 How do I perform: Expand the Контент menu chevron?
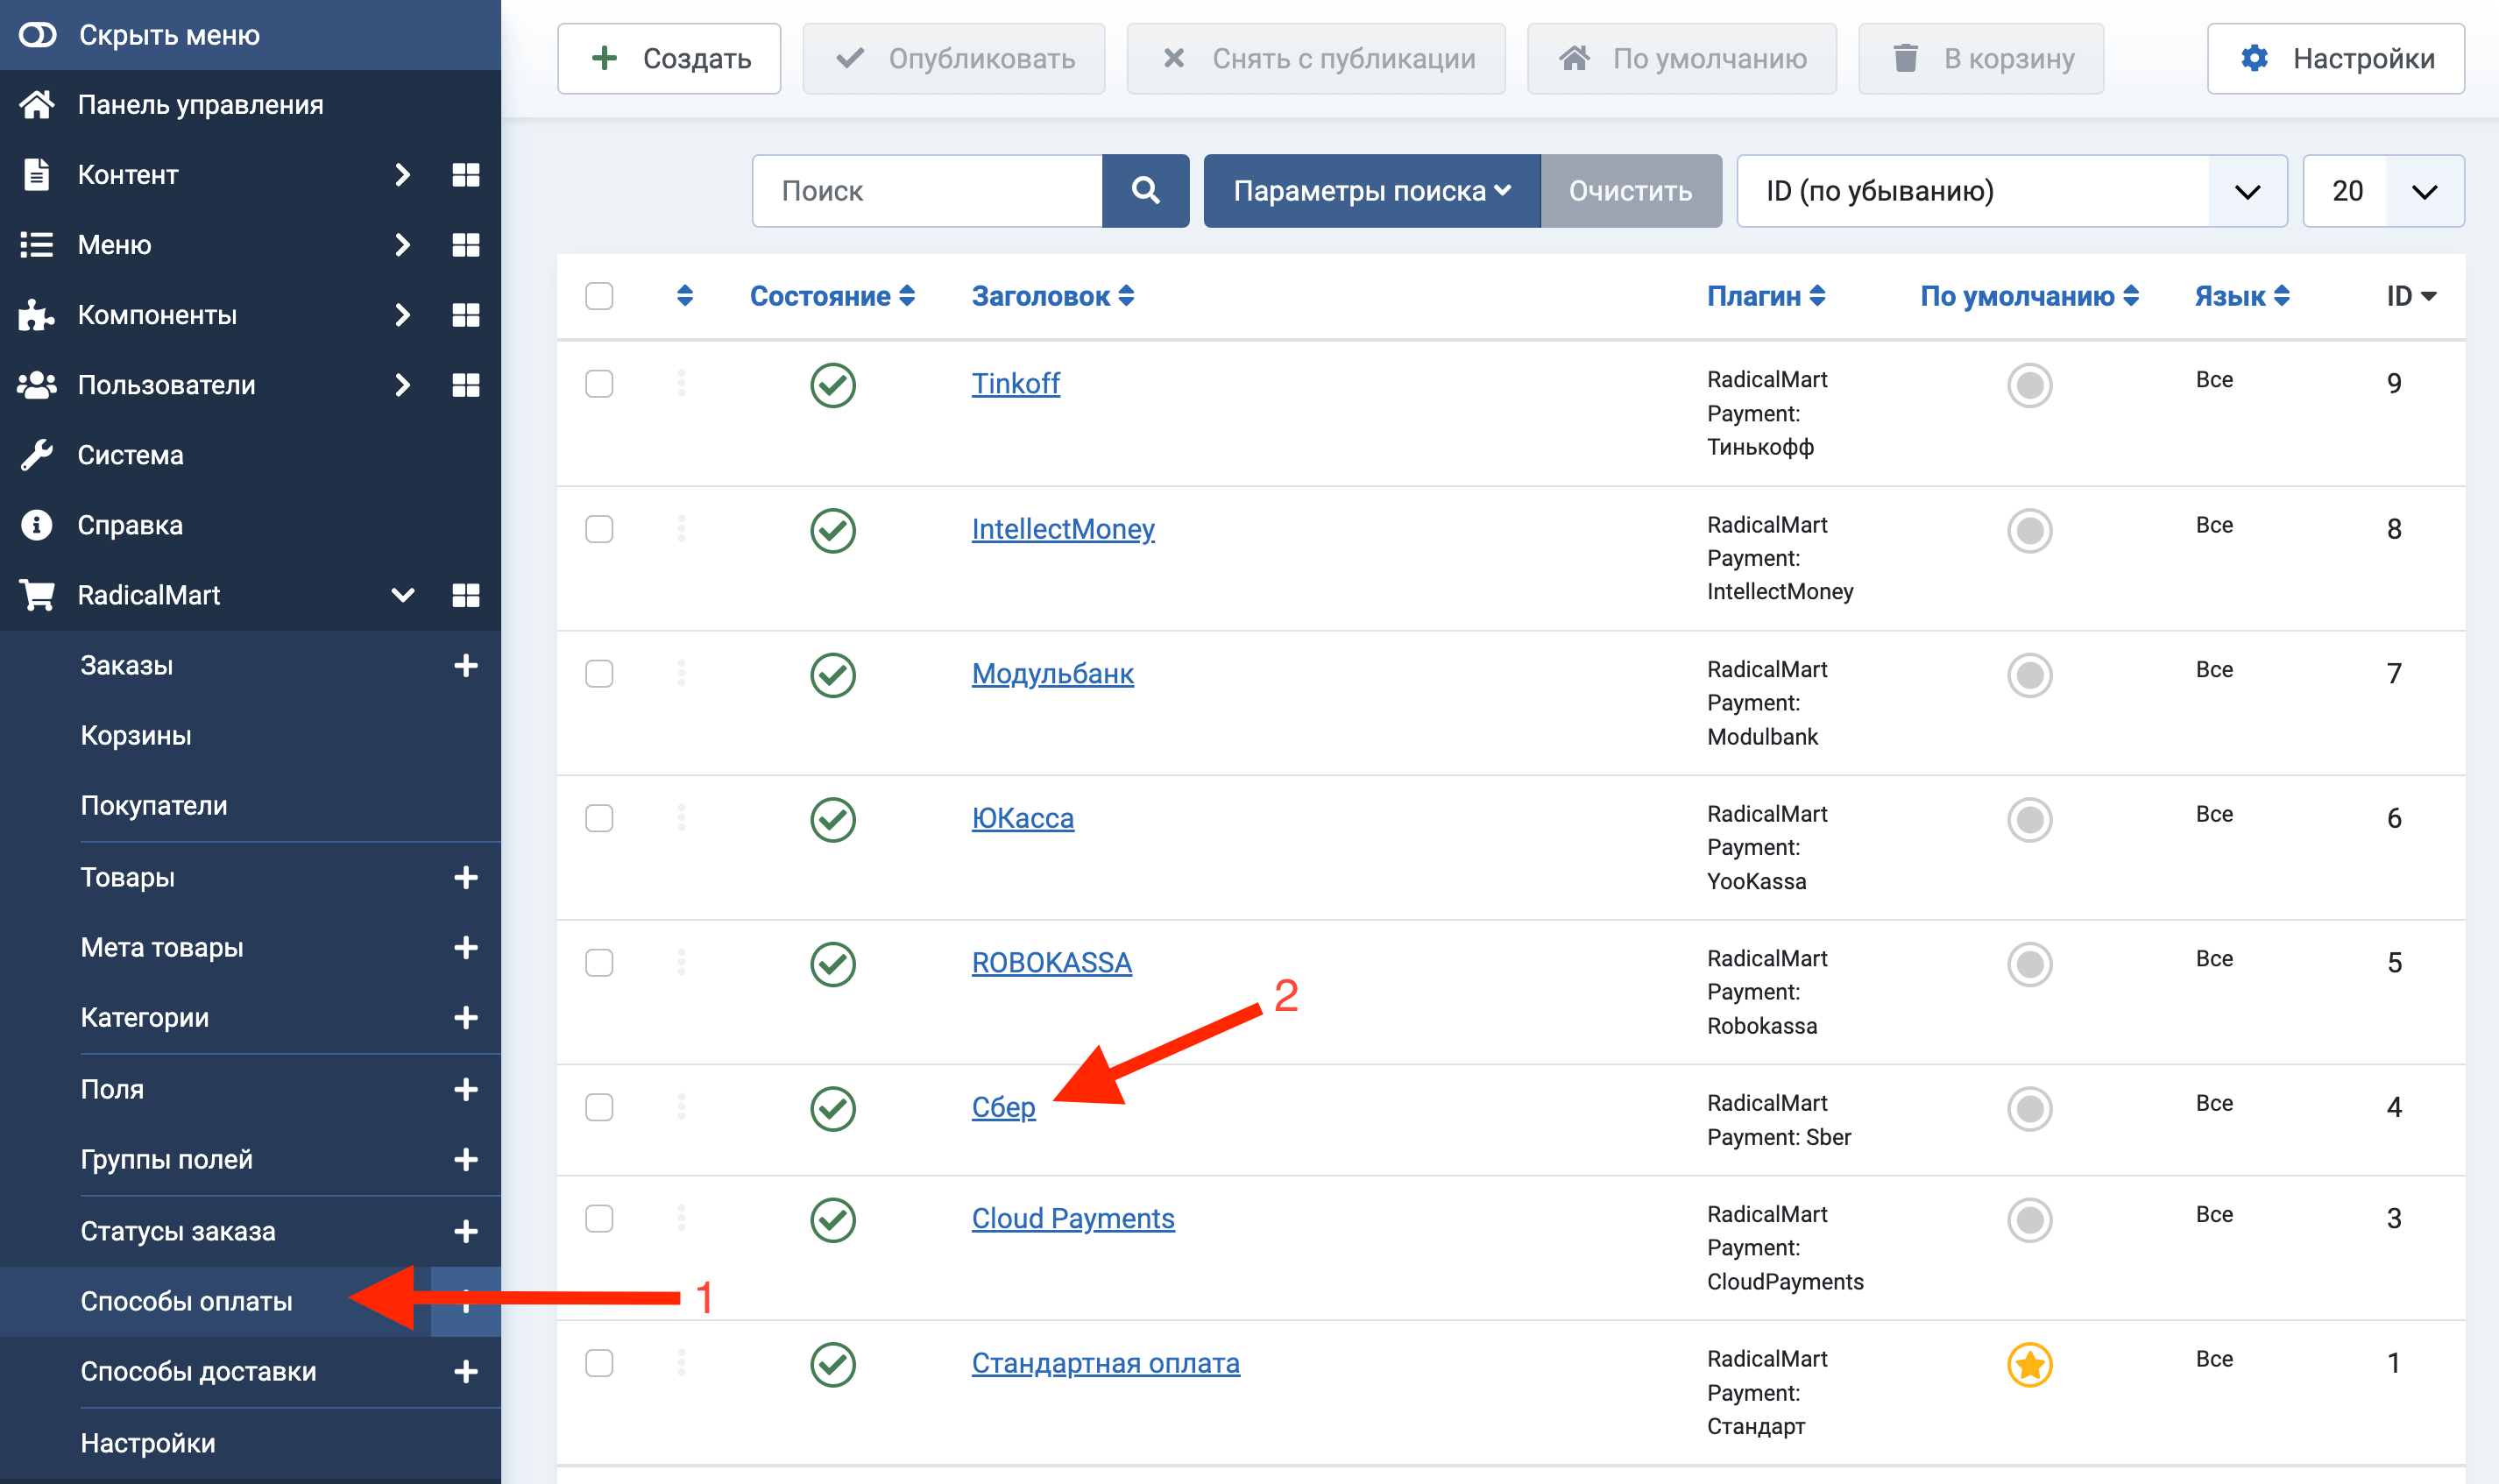[x=402, y=175]
